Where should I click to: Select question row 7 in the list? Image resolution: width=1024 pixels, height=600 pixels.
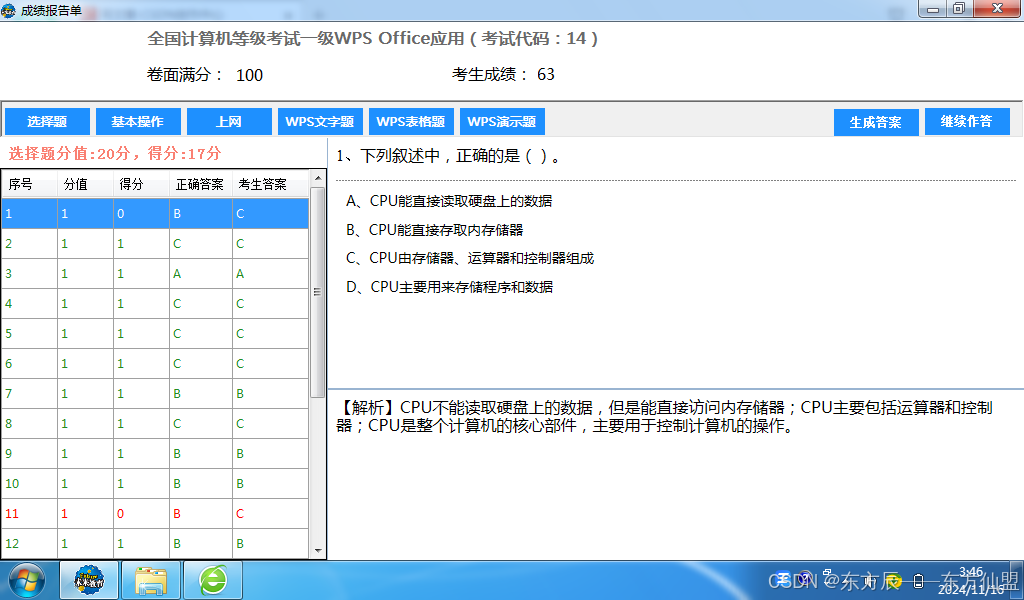(x=155, y=394)
